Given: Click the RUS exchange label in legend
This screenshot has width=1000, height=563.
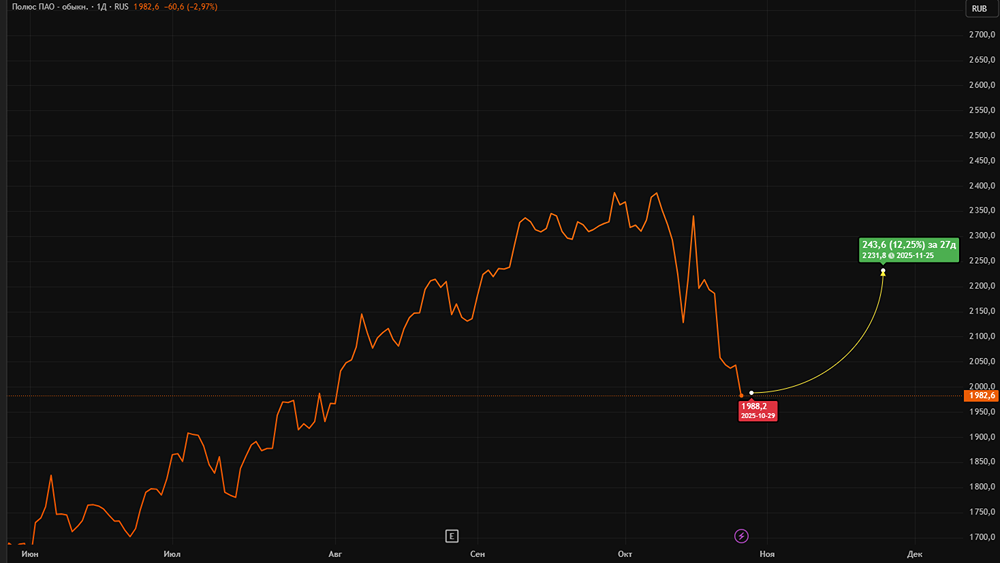Looking at the screenshot, I should point(121,7).
